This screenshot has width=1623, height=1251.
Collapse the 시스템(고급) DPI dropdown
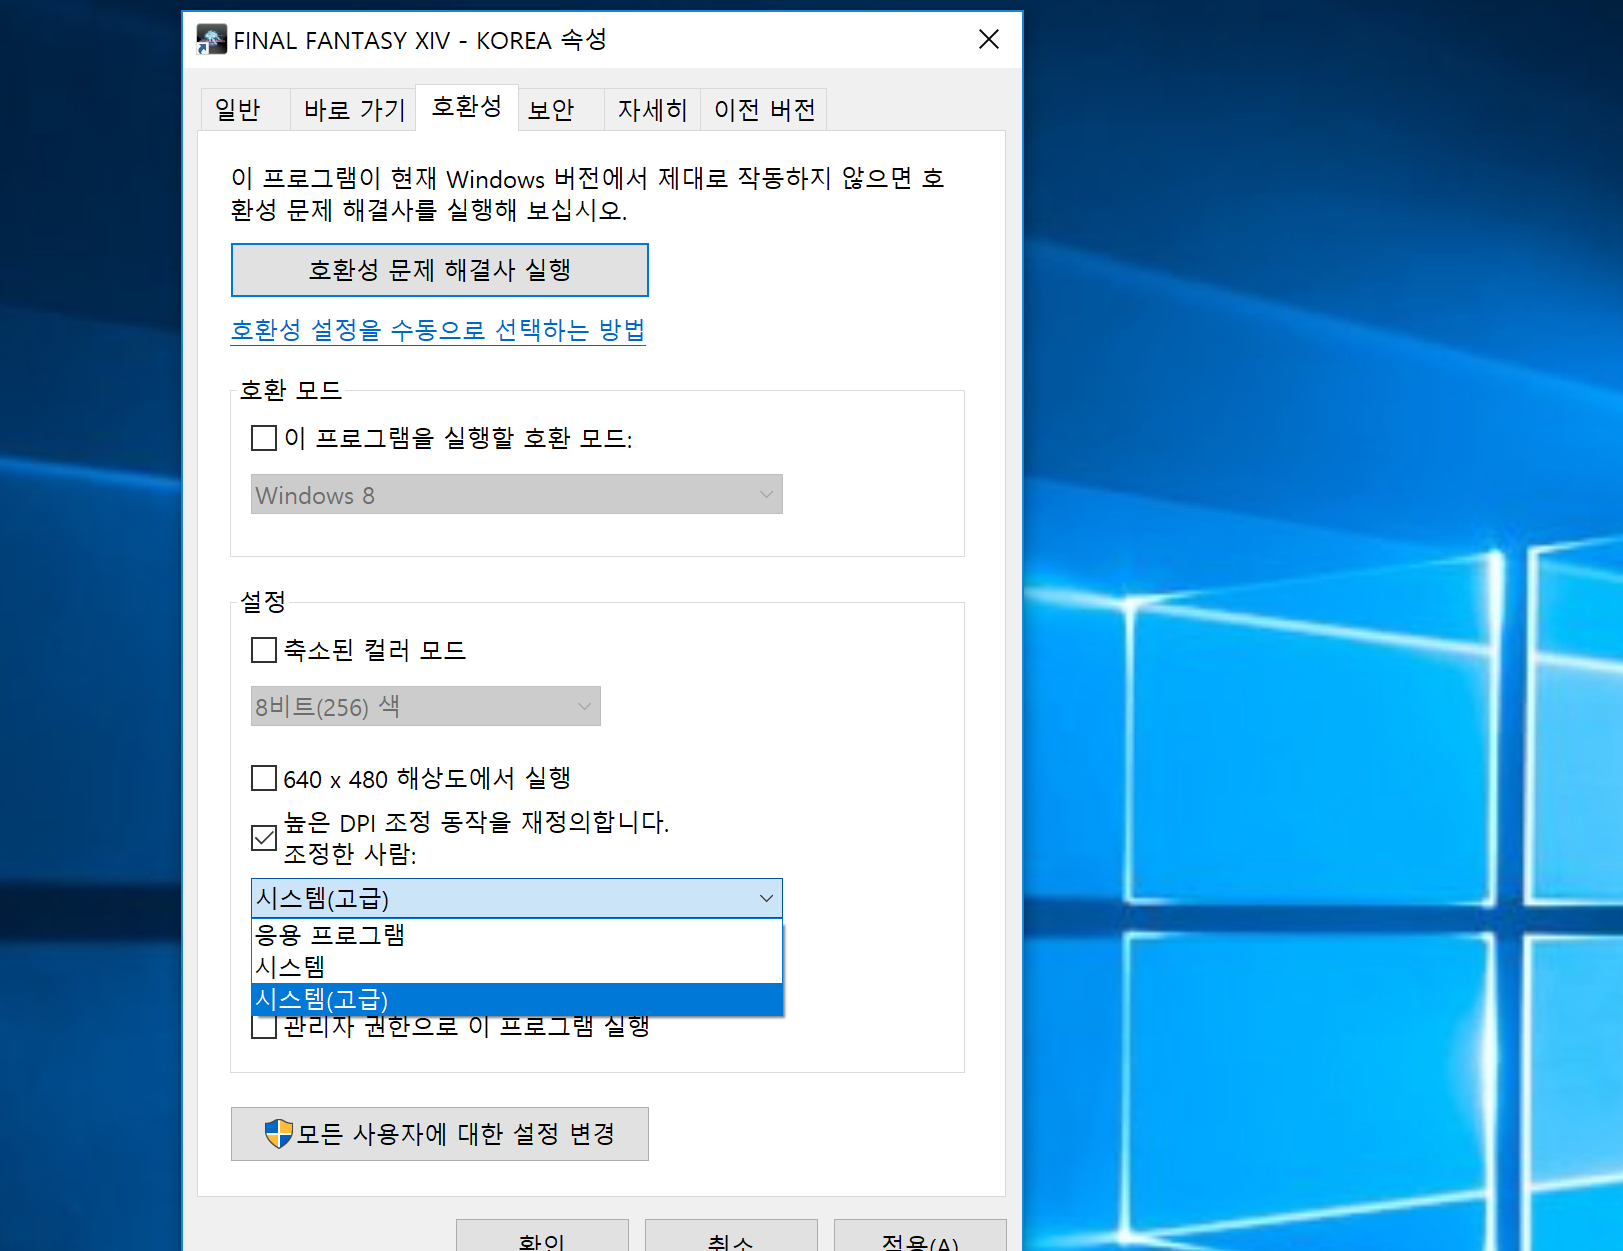click(516, 898)
